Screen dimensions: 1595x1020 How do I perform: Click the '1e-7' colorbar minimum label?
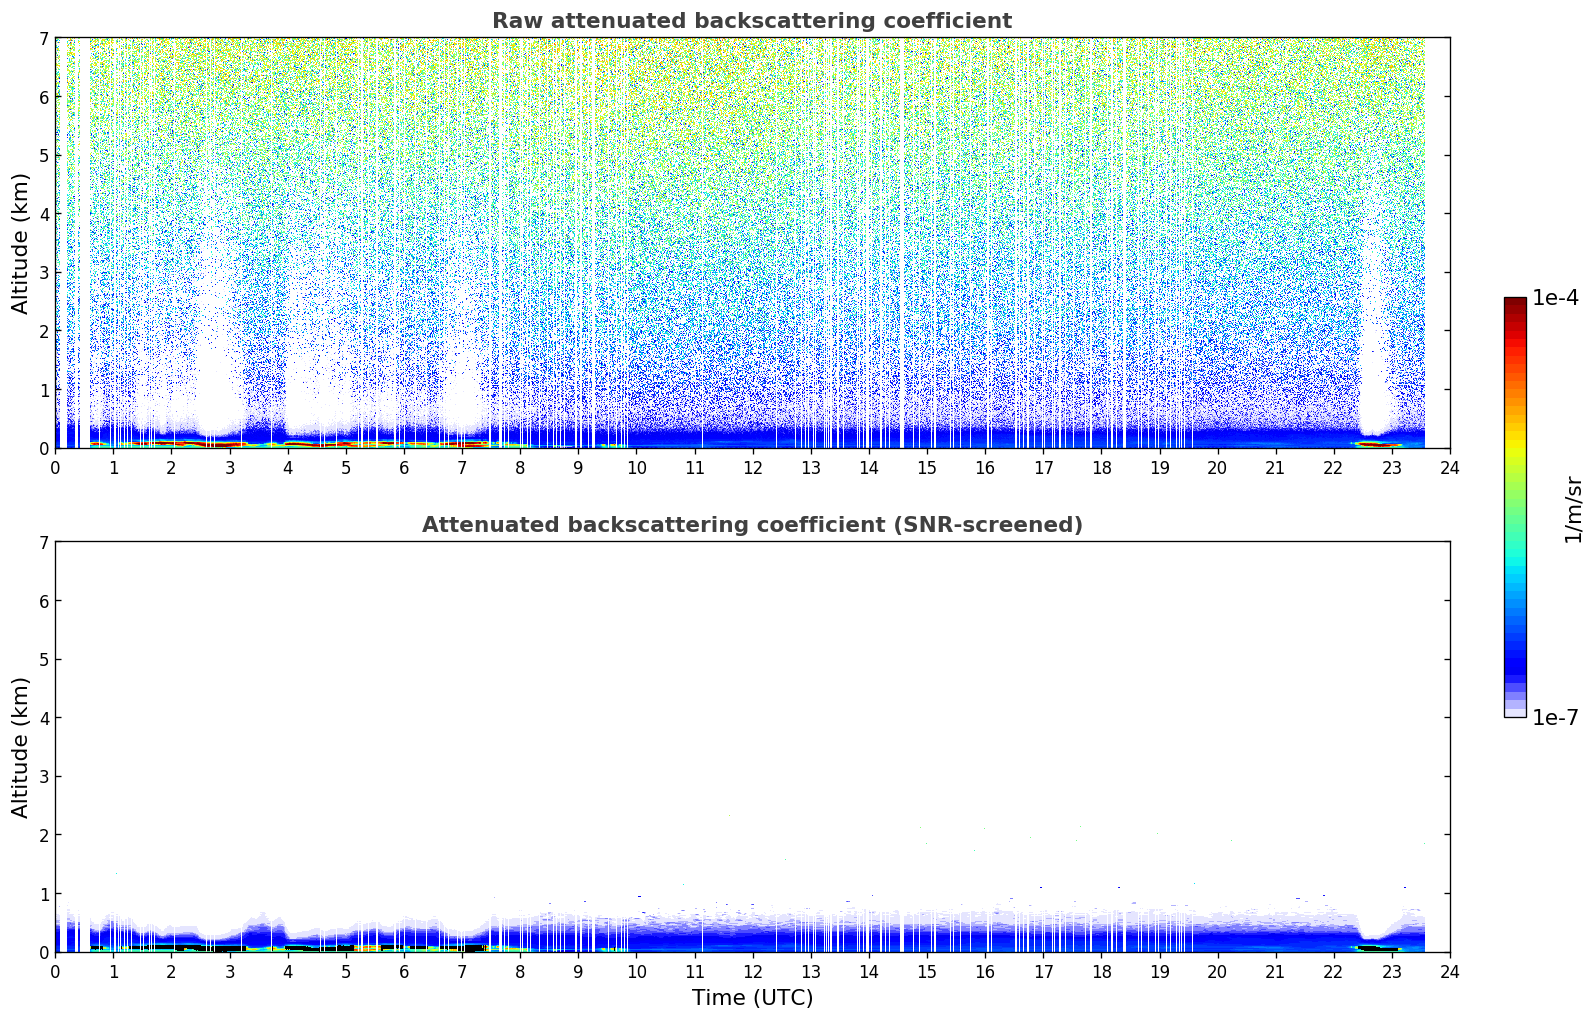pyautogui.click(x=1555, y=717)
